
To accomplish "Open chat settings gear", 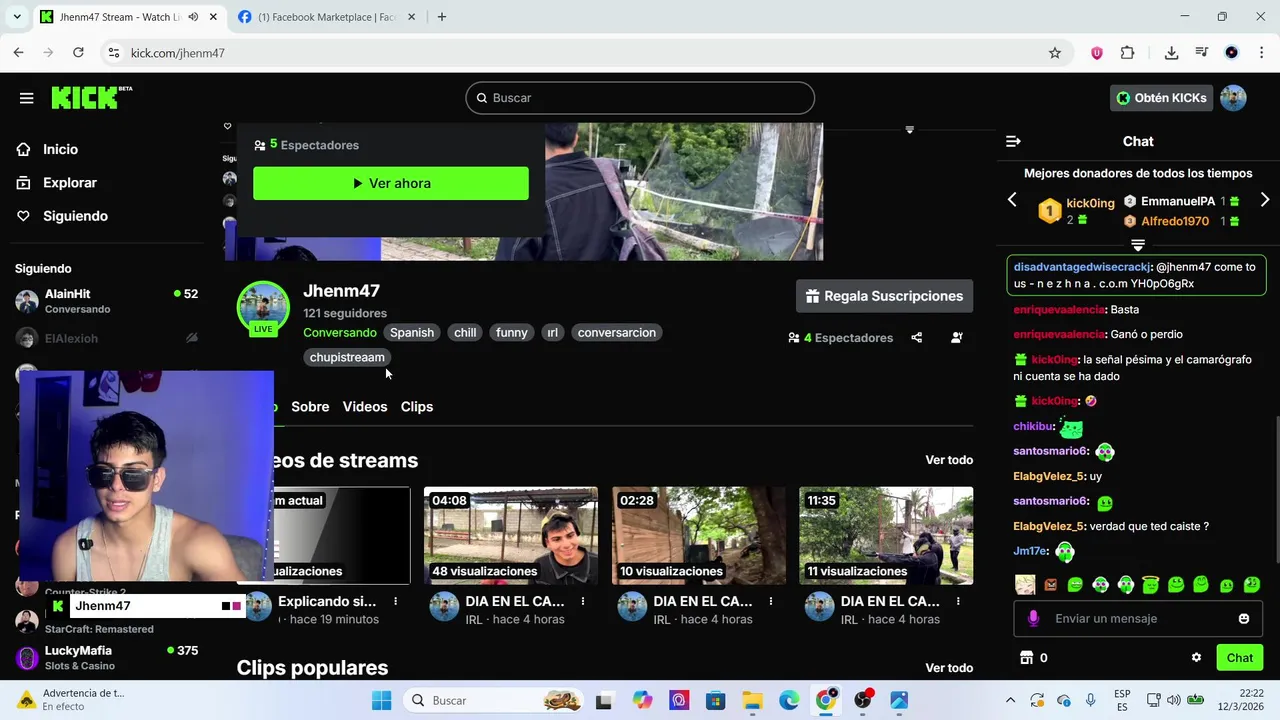I will tap(1196, 658).
